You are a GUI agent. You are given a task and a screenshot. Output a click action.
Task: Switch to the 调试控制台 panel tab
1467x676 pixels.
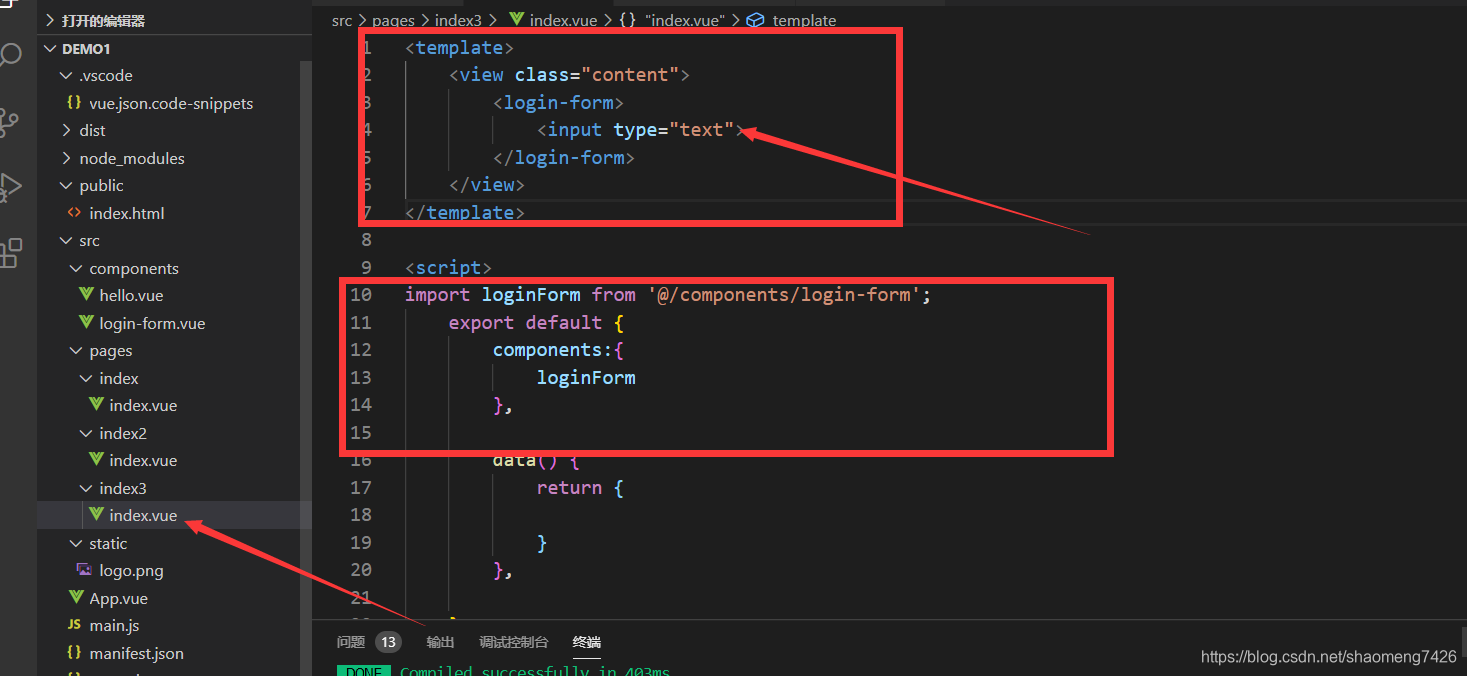click(x=513, y=642)
